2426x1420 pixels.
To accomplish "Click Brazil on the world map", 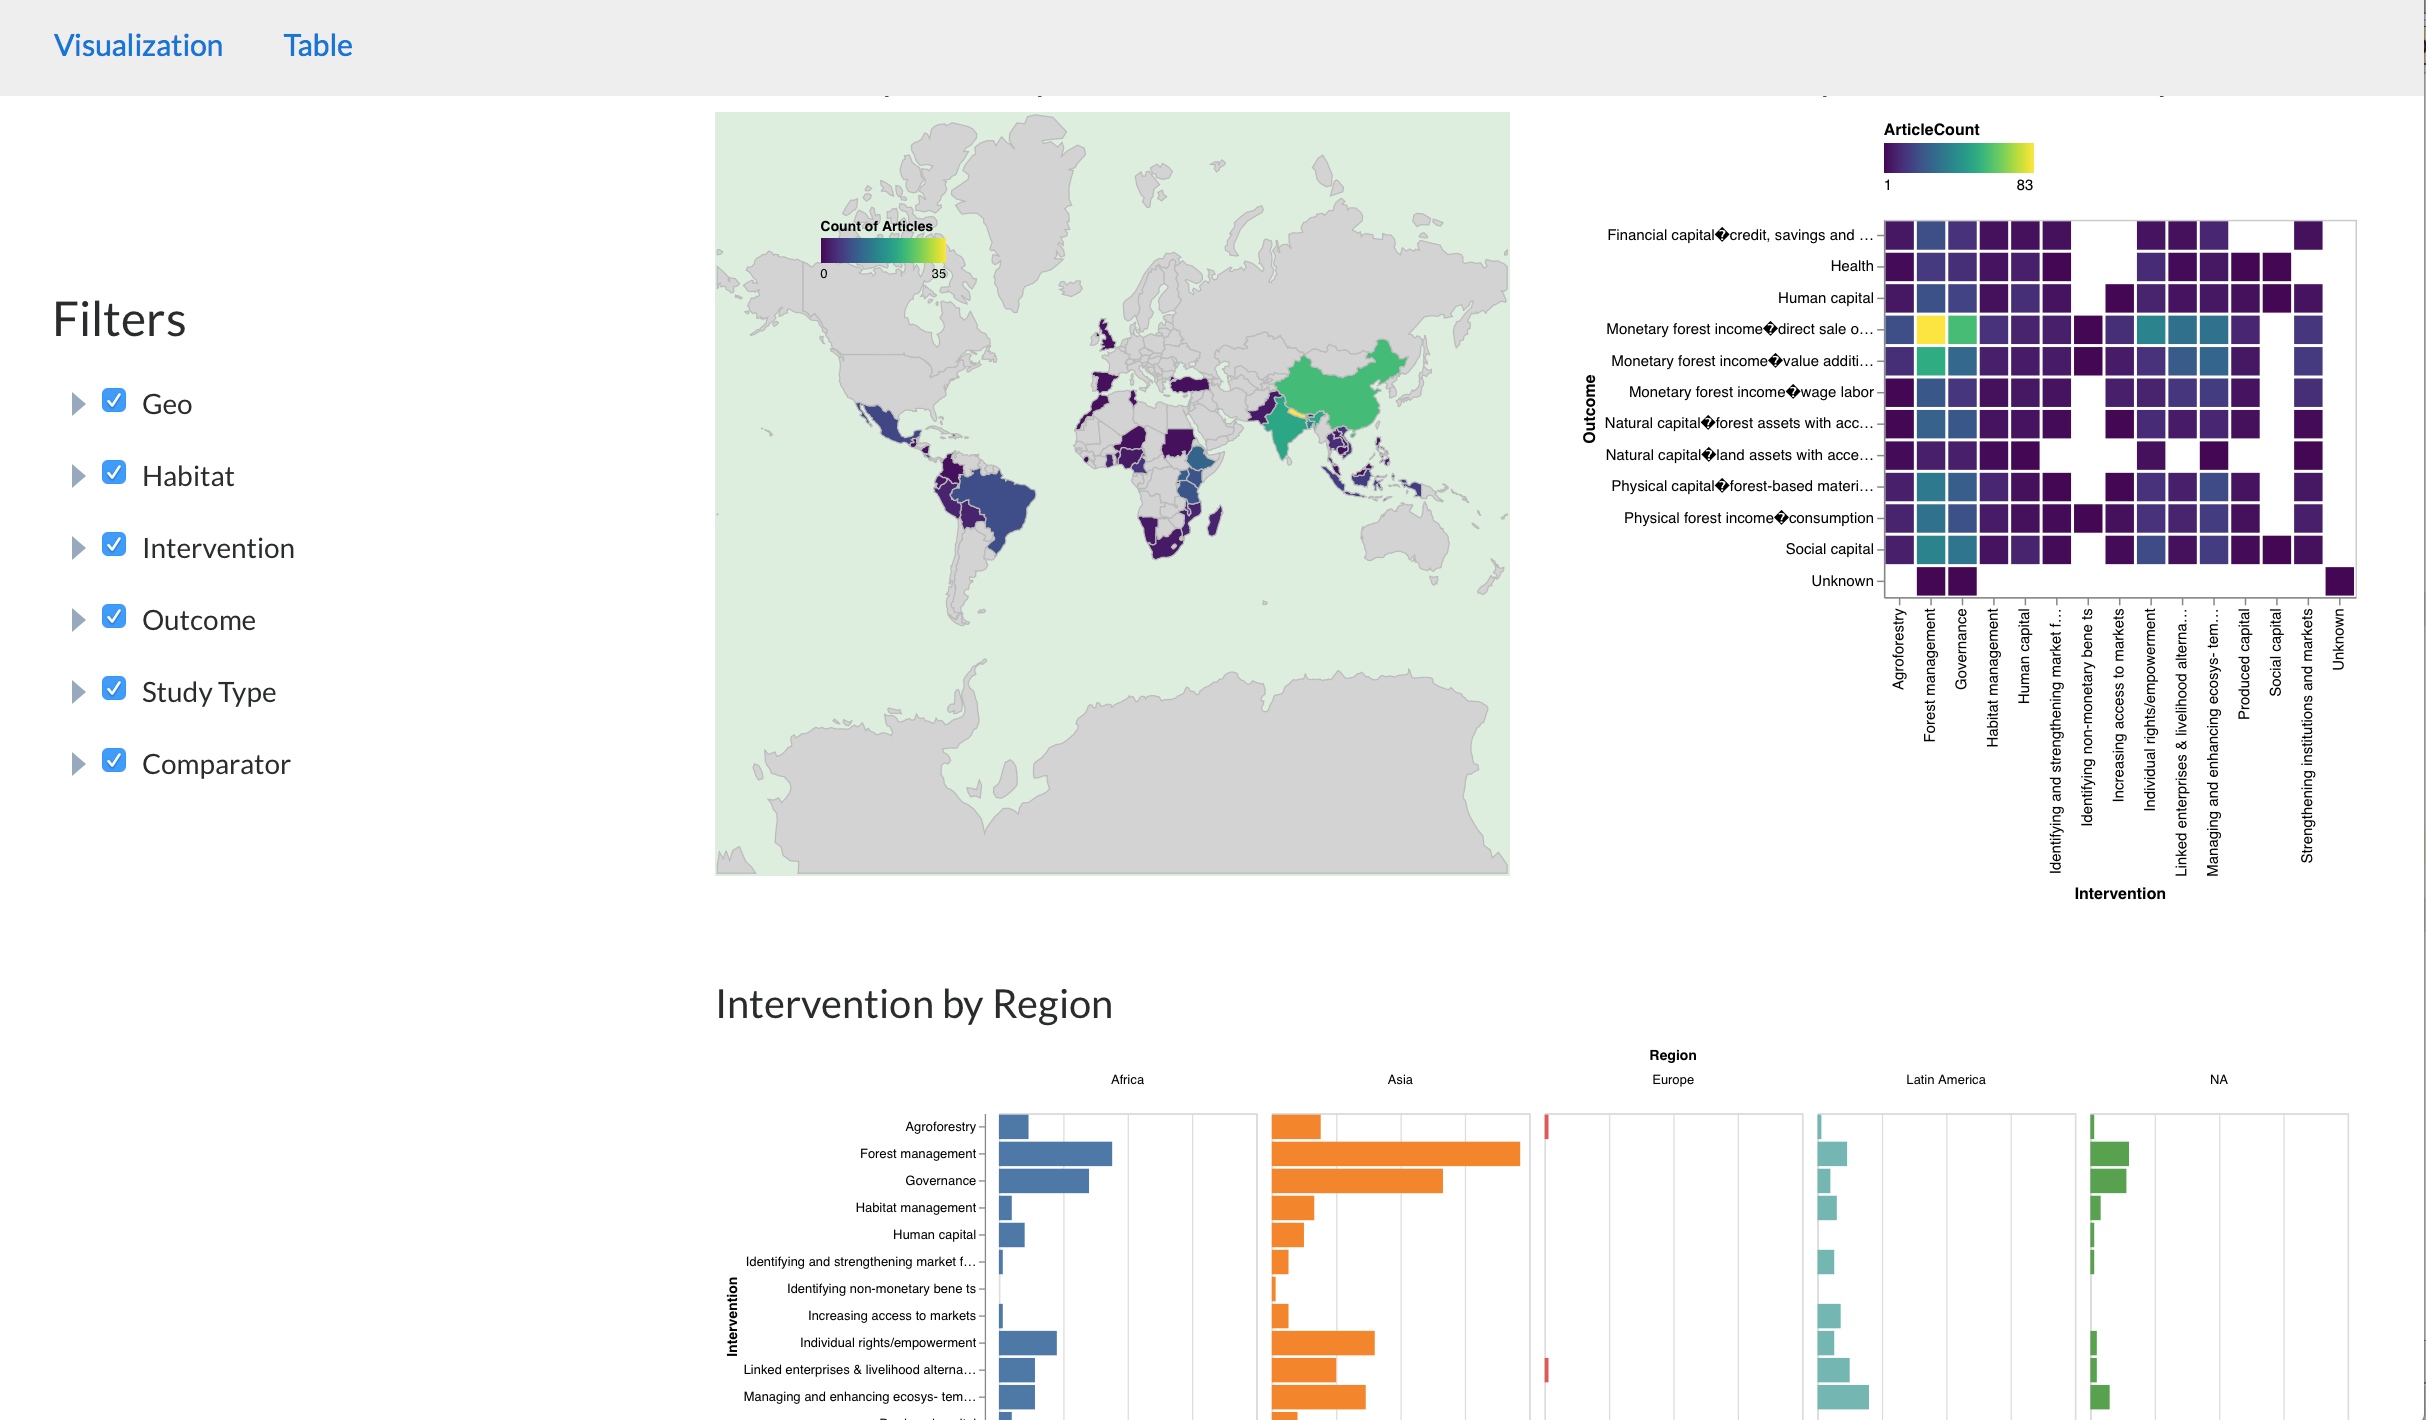I will tap(1000, 505).
